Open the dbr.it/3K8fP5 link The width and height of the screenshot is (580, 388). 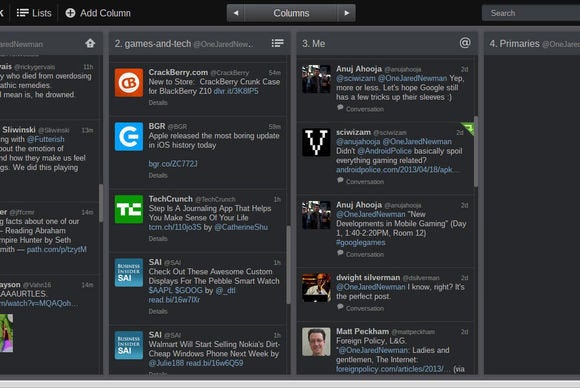click(236, 91)
